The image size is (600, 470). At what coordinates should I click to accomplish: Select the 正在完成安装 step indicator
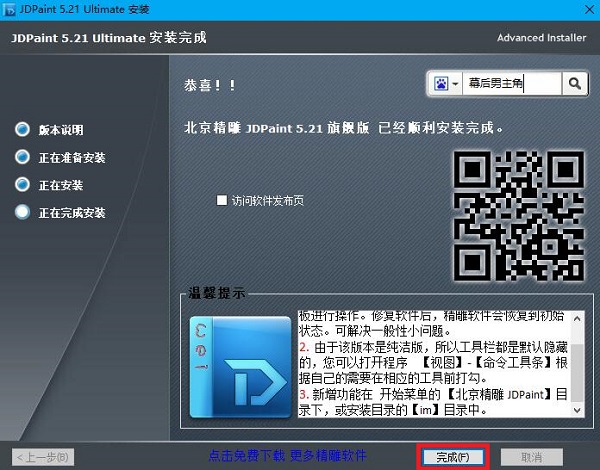pos(22,213)
